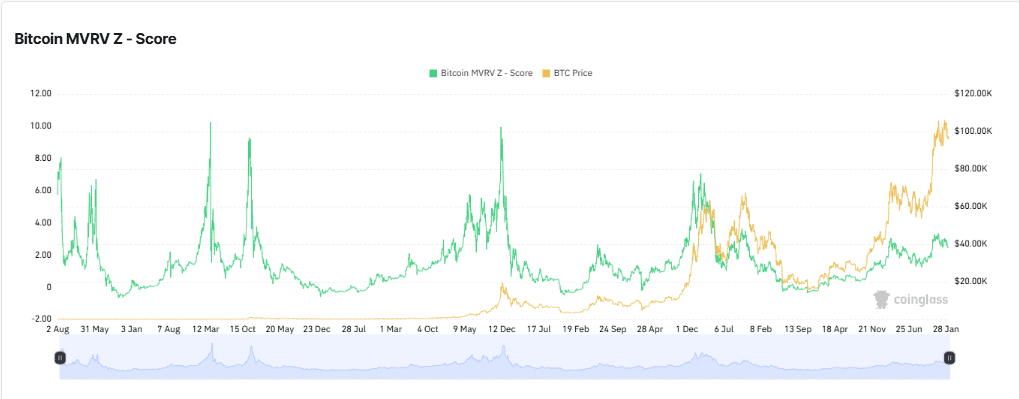This screenshot has height=399, width=1019.
Task: Click the $20.00K right axis label
Action: pos(971,281)
